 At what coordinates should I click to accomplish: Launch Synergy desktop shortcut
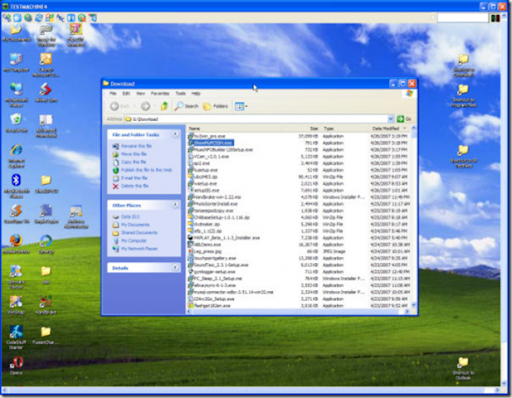tap(46, 244)
